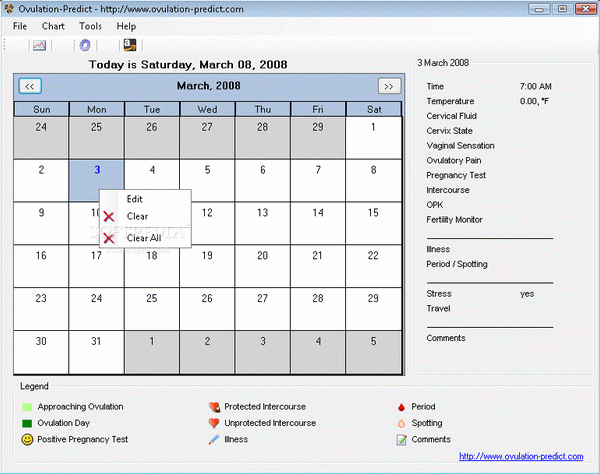Select greyed February 29 calendar cell
This screenshot has width=600, height=474.
[318, 138]
